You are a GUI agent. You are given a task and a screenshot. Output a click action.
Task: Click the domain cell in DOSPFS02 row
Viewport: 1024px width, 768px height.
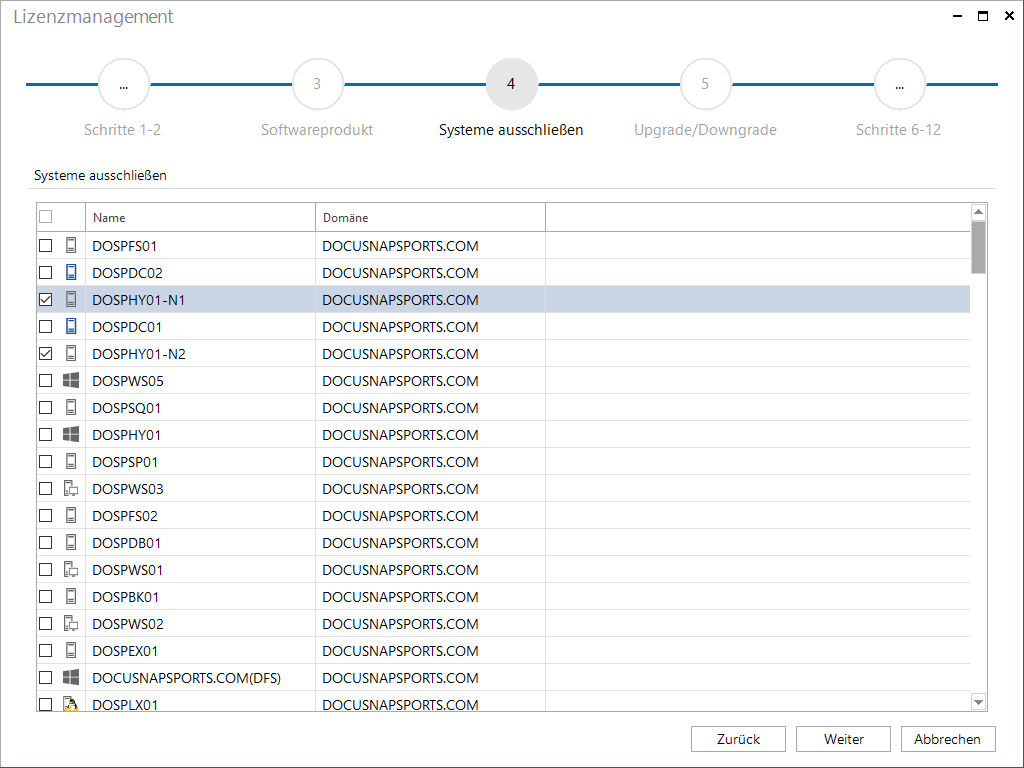[x=430, y=516]
